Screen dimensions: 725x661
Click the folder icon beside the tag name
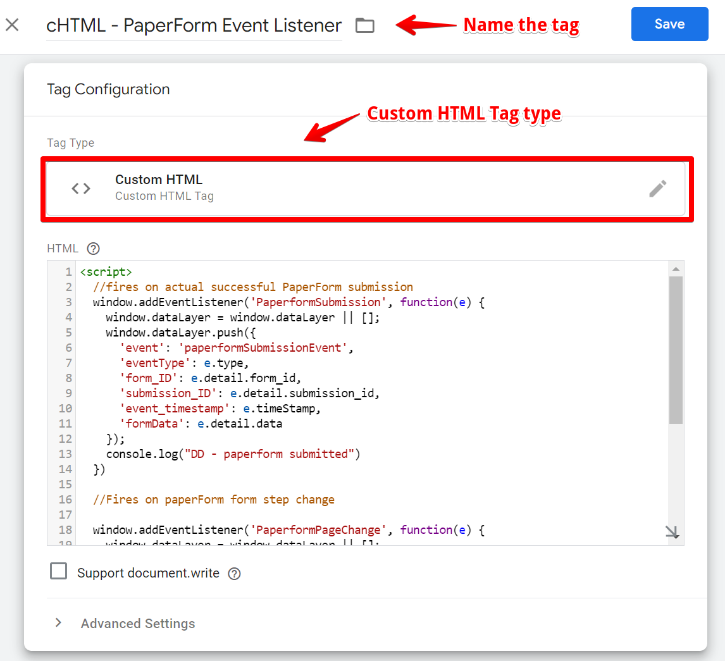[x=365, y=25]
